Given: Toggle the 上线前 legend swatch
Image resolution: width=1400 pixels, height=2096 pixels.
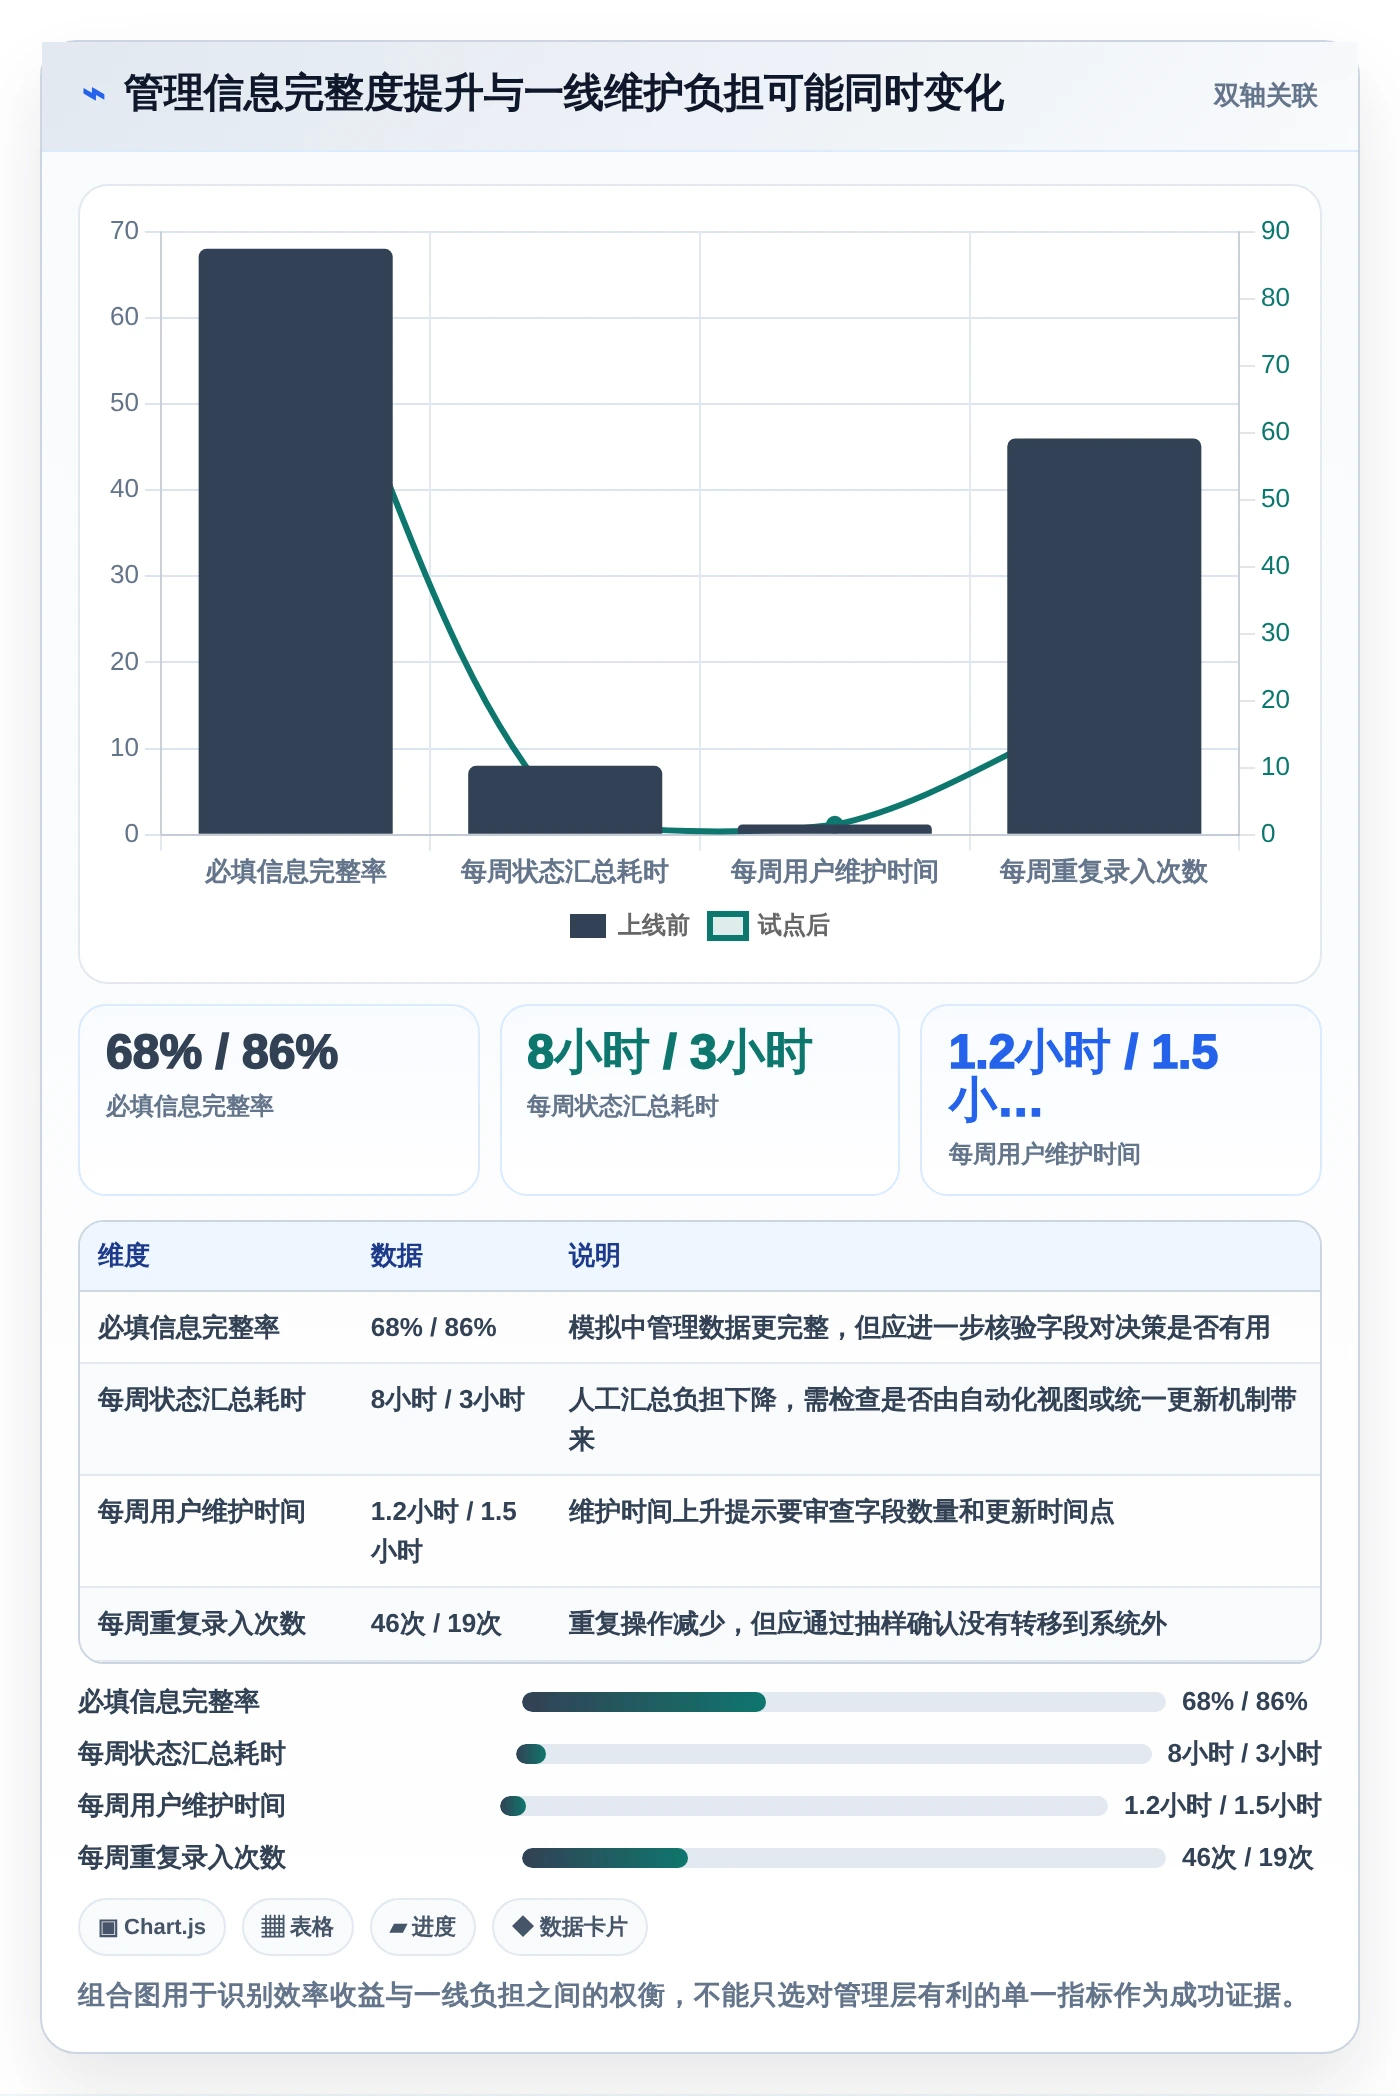Looking at the screenshot, I should point(588,926).
